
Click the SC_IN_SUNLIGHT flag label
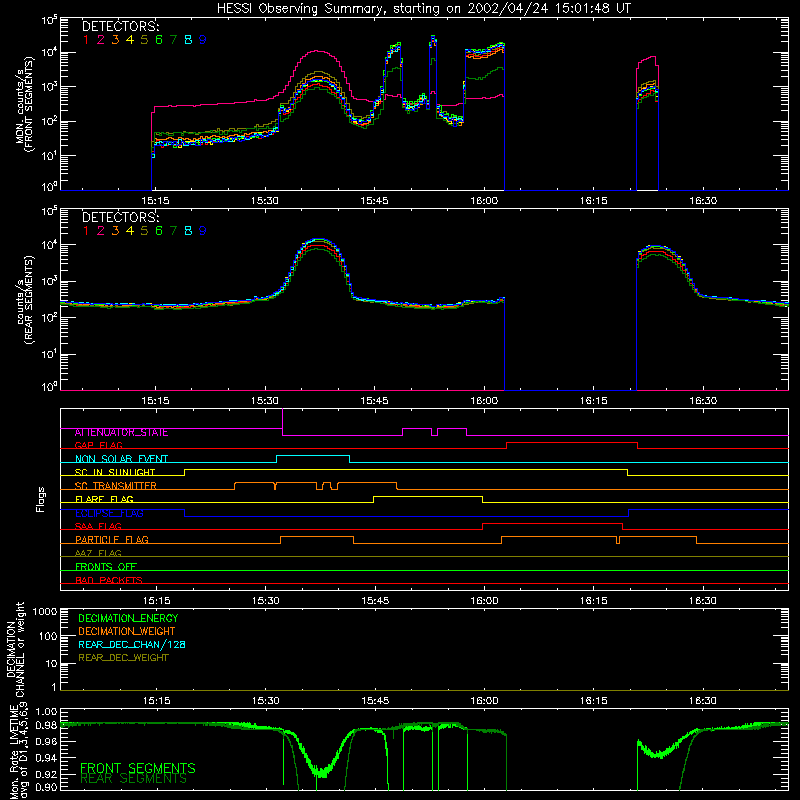click(x=115, y=472)
